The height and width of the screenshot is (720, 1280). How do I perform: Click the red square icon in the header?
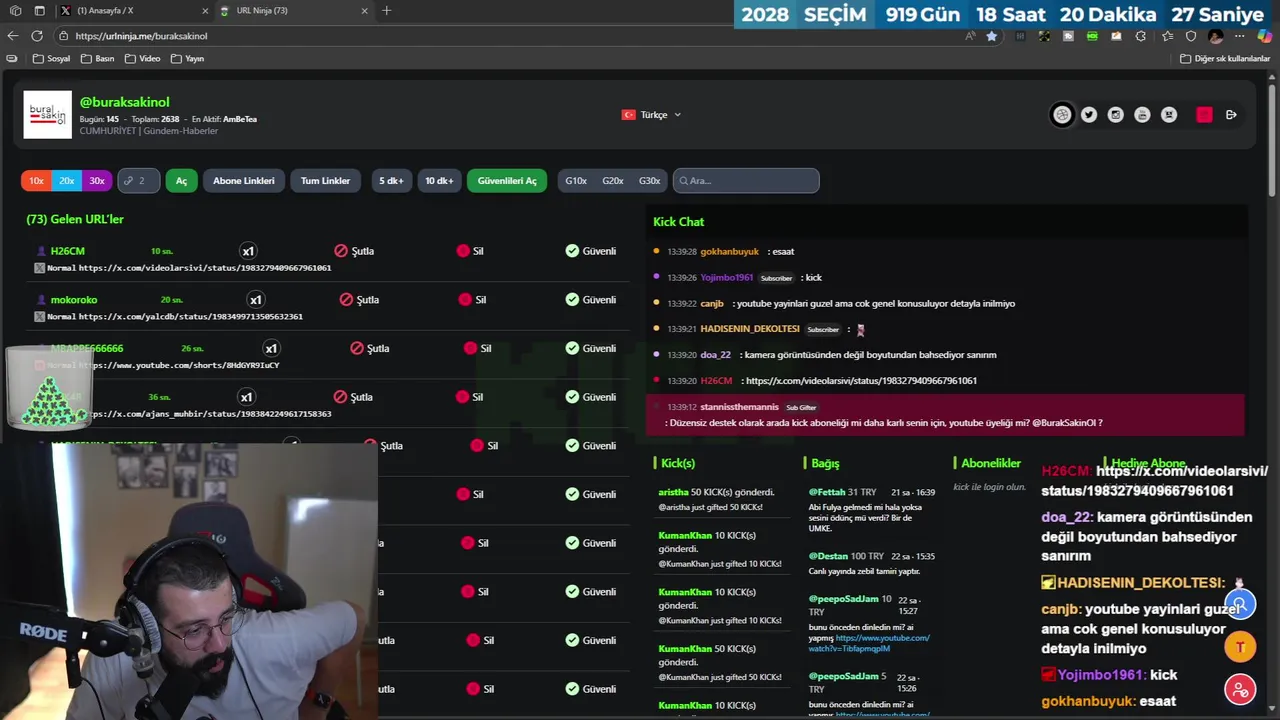coord(1204,115)
